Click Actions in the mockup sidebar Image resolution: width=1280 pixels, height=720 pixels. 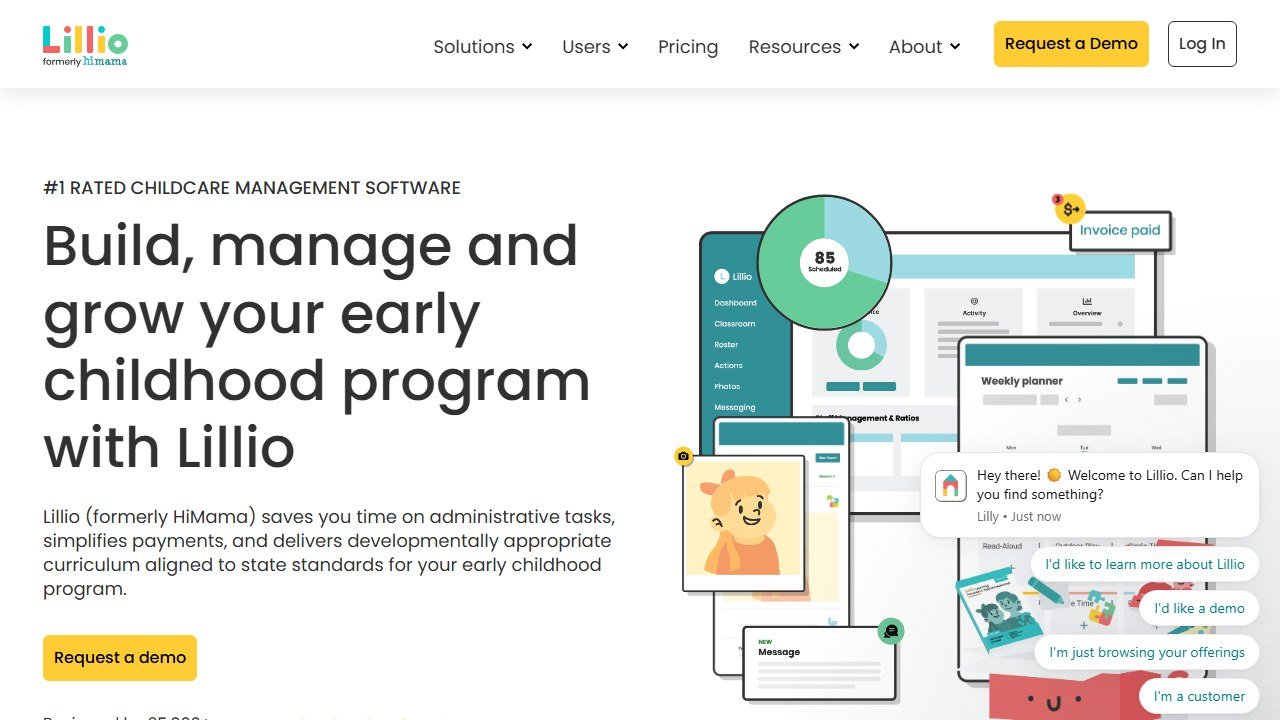coord(728,366)
